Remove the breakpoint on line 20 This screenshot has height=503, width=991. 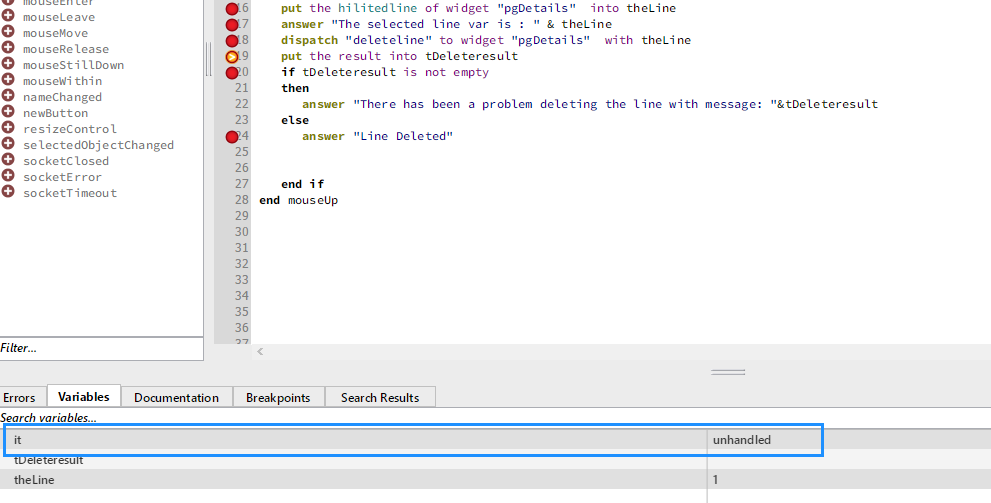(232, 73)
